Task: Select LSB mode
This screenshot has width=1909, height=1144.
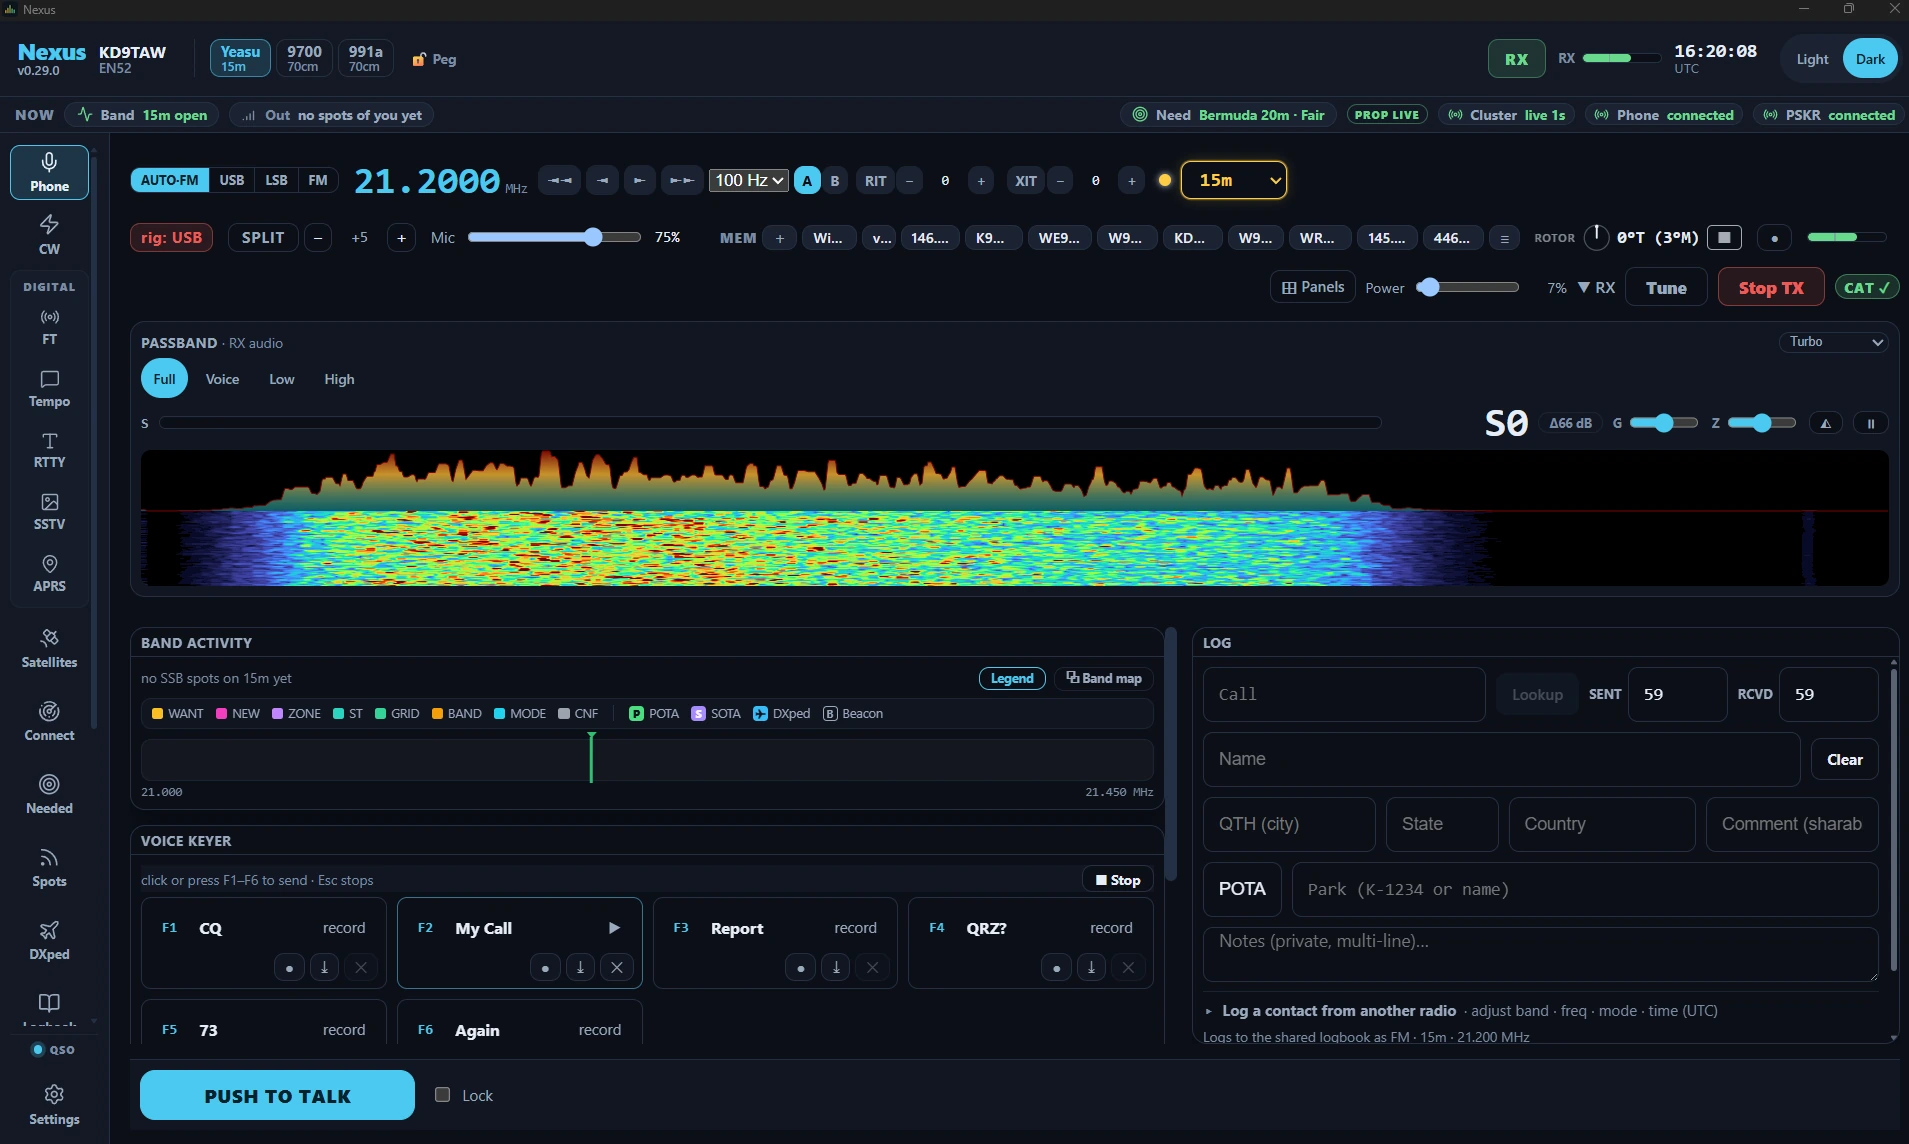Action: (x=276, y=180)
